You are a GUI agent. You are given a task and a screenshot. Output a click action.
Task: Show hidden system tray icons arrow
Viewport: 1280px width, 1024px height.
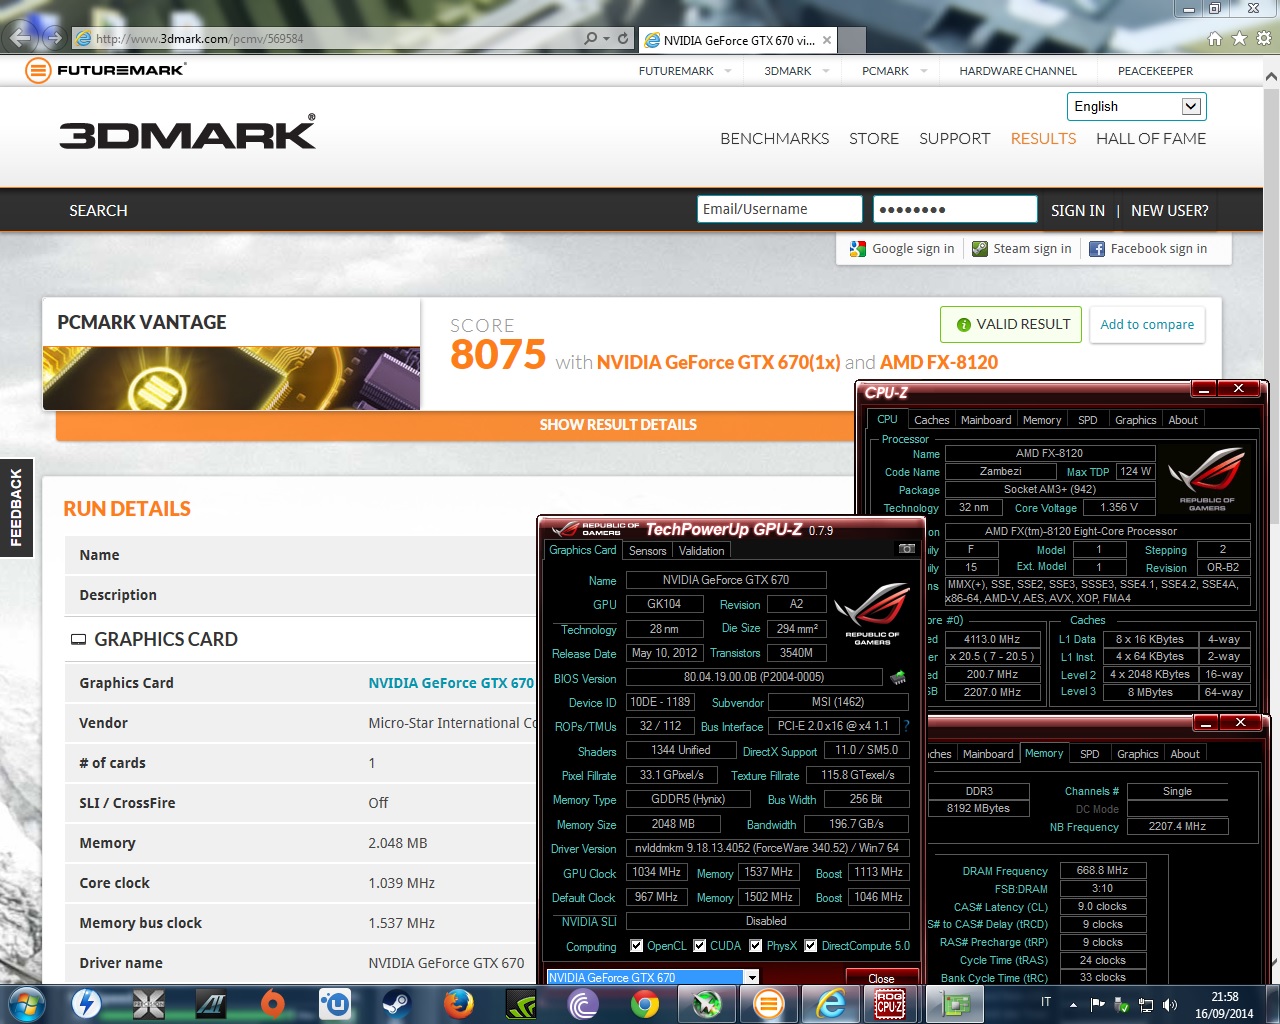click(x=1073, y=1004)
